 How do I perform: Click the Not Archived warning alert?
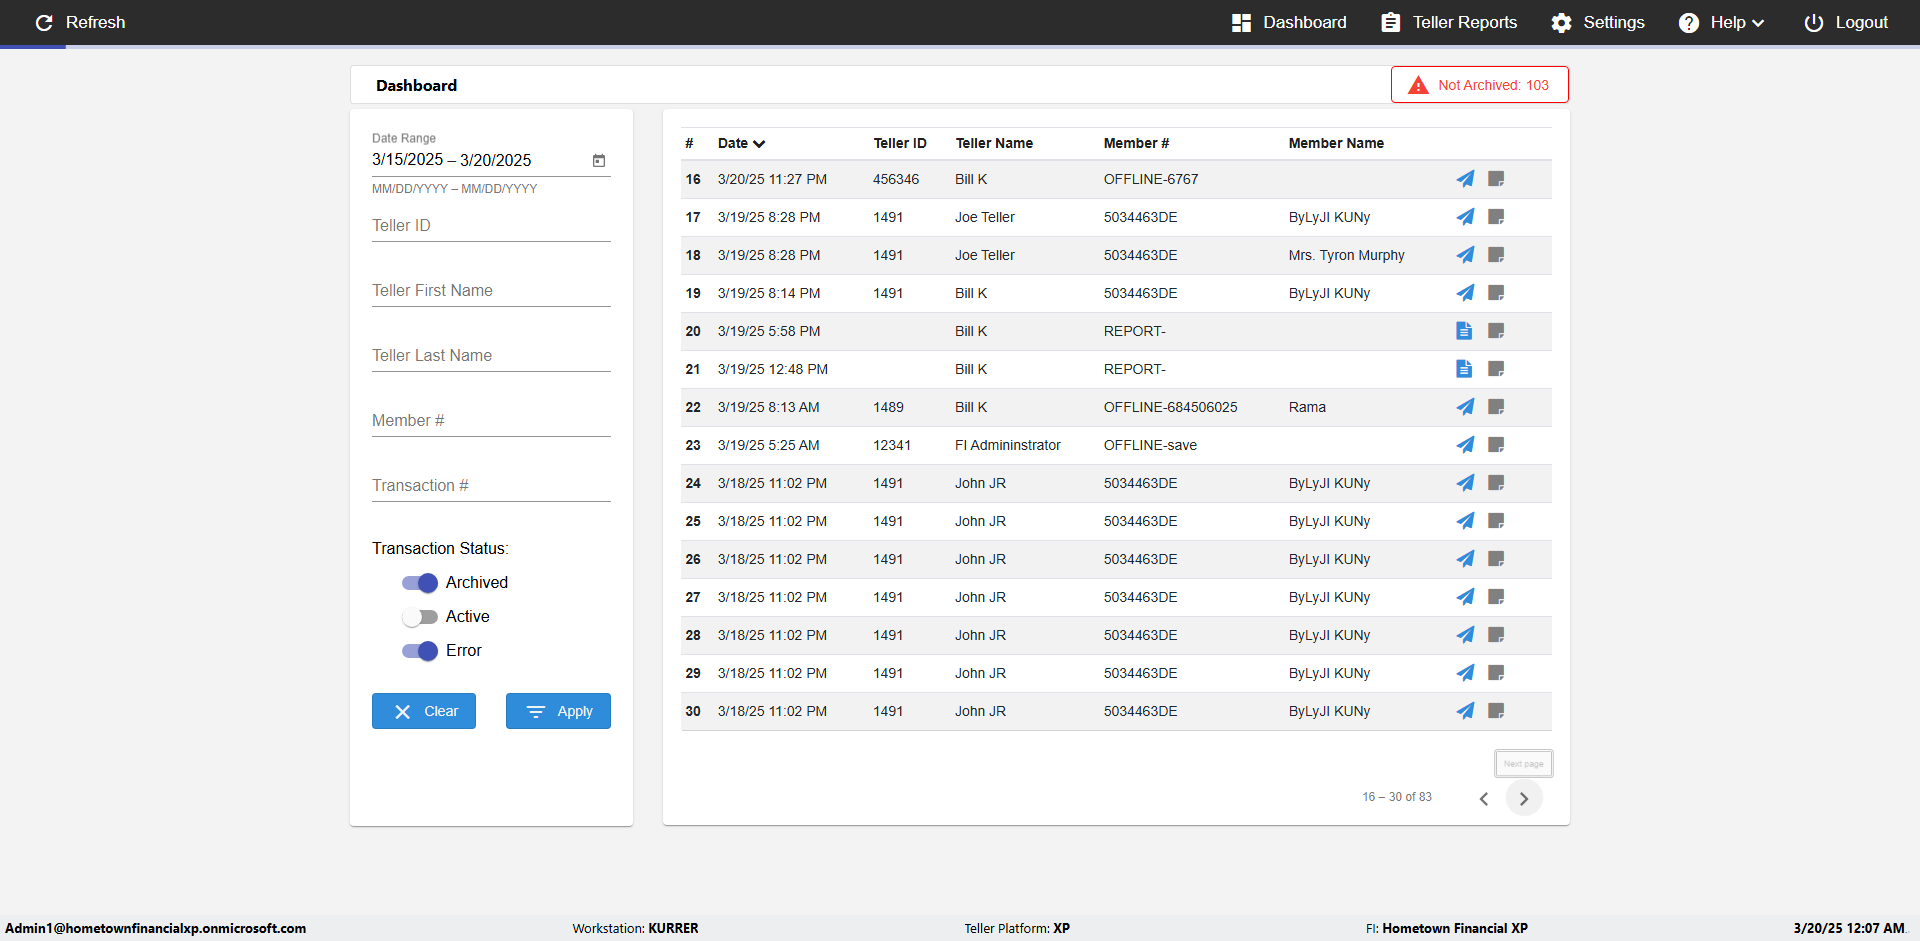tap(1479, 85)
